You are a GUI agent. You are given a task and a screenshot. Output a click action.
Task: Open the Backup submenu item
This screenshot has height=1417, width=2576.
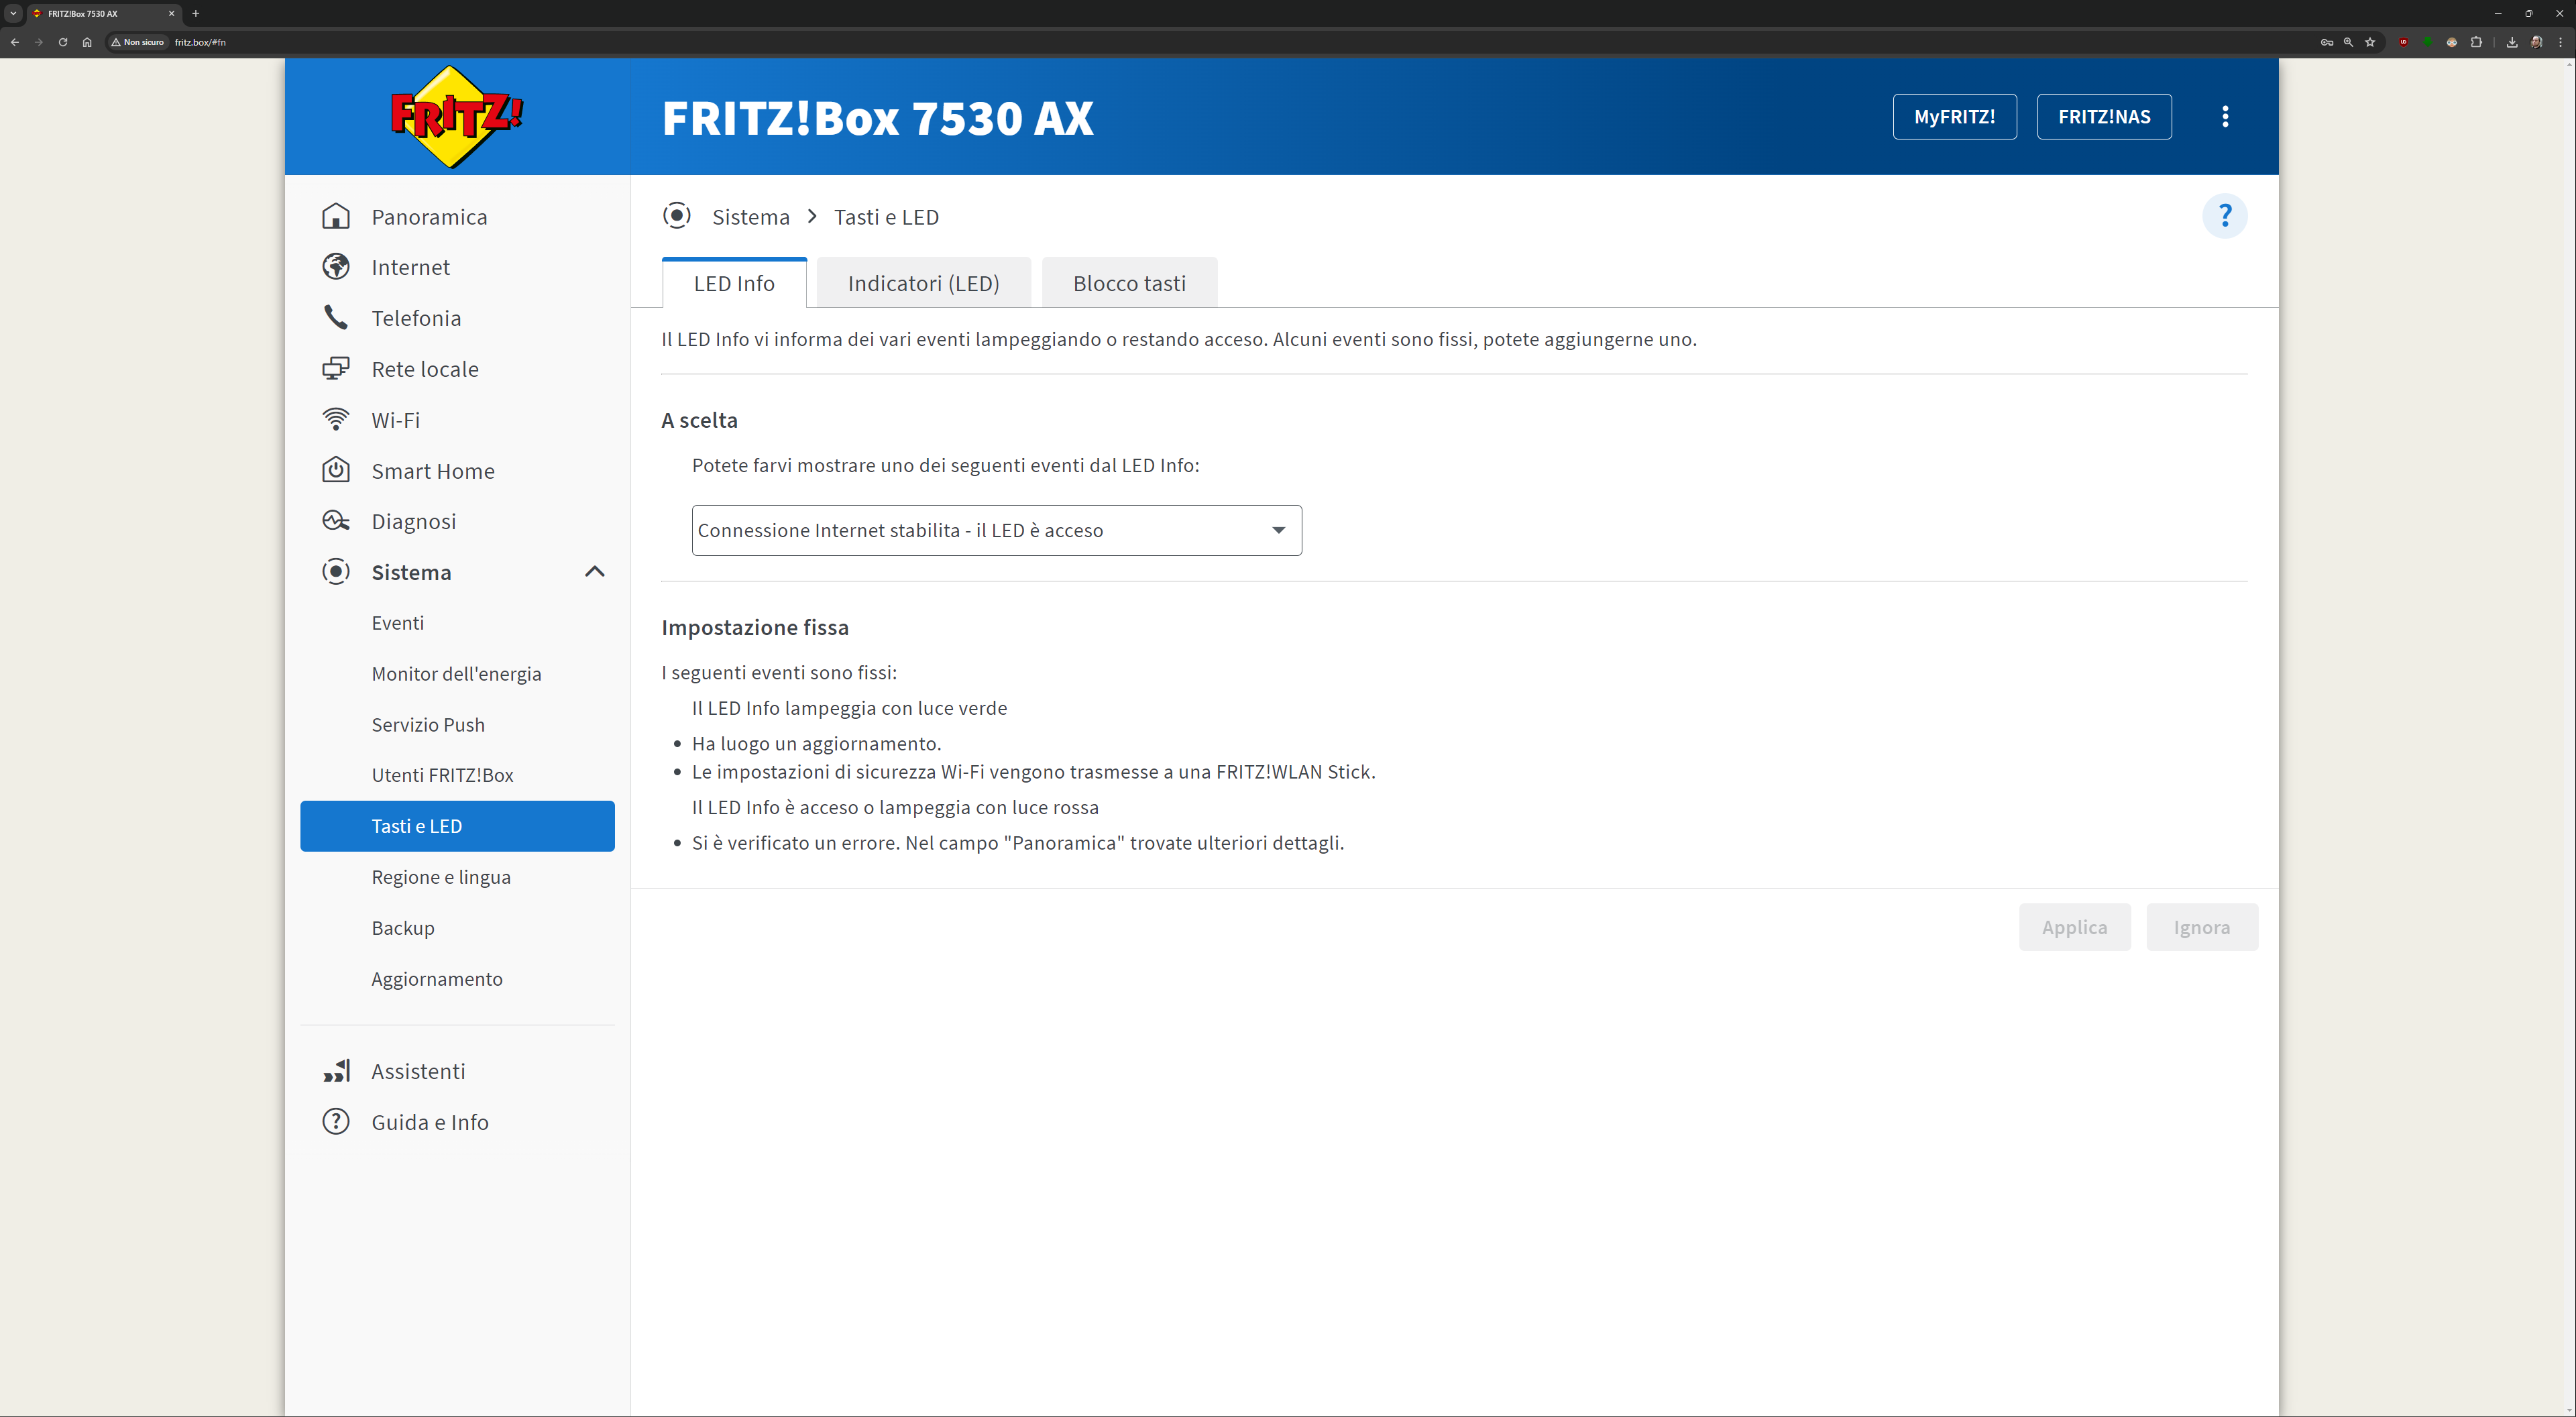[x=403, y=928]
